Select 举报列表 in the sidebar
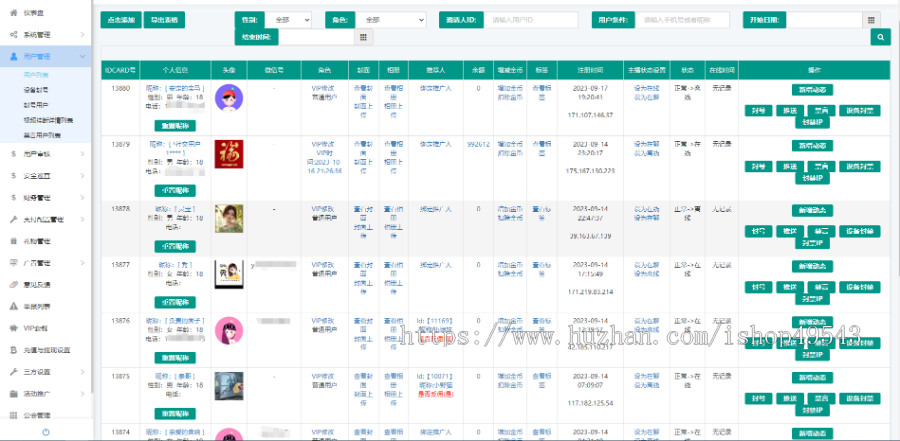The height and width of the screenshot is (441, 900). coord(37,307)
